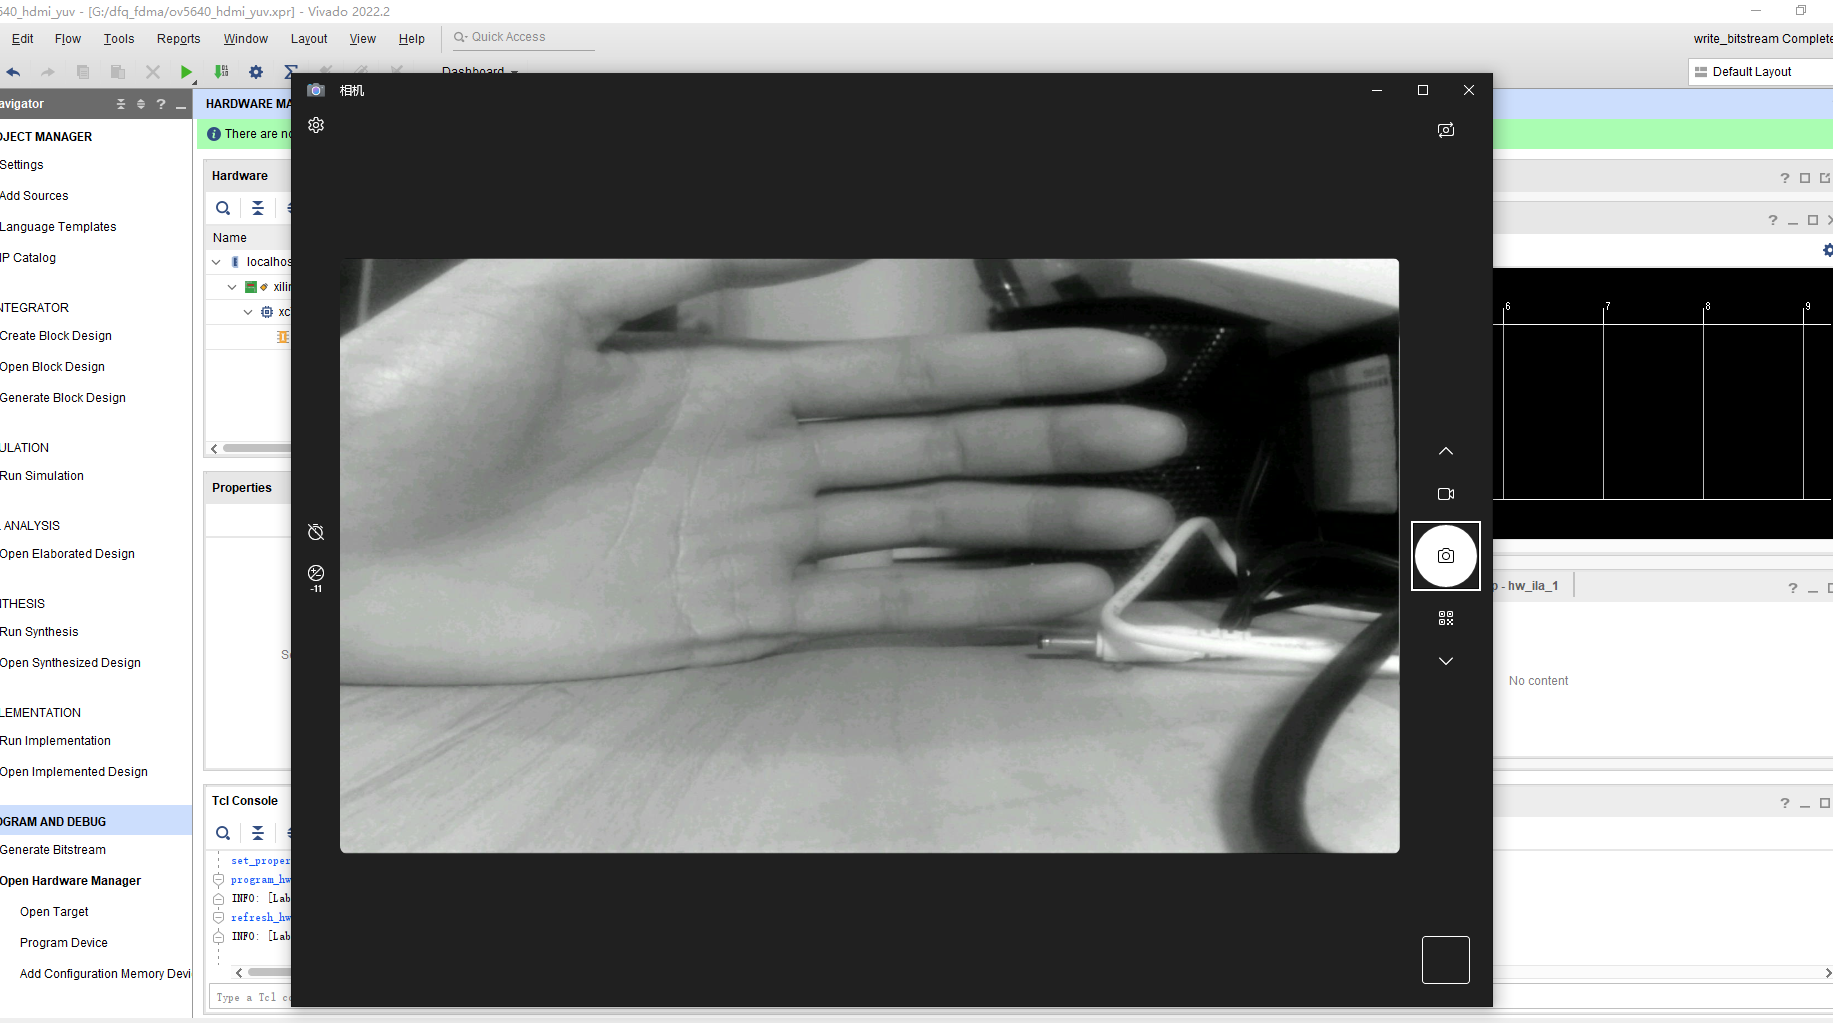Take a photo with the shutter button
This screenshot has height=1023, width=1833.
1446,556
